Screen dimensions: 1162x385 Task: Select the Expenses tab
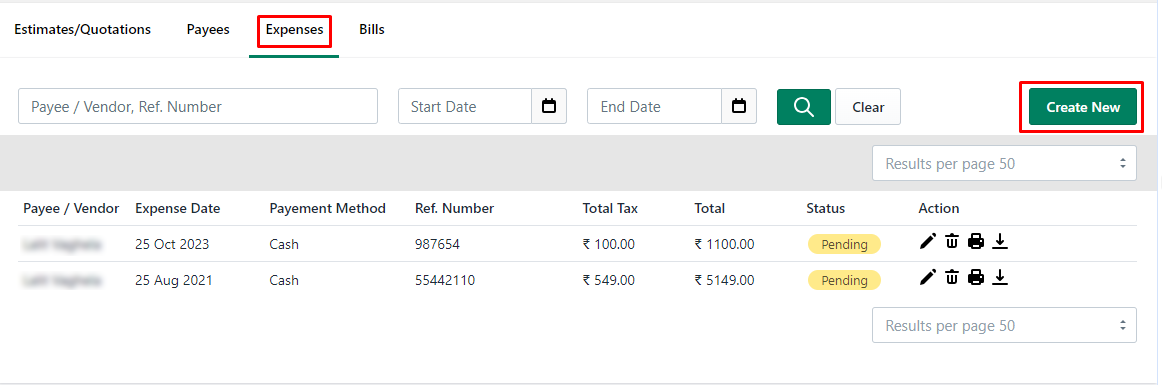294,30
